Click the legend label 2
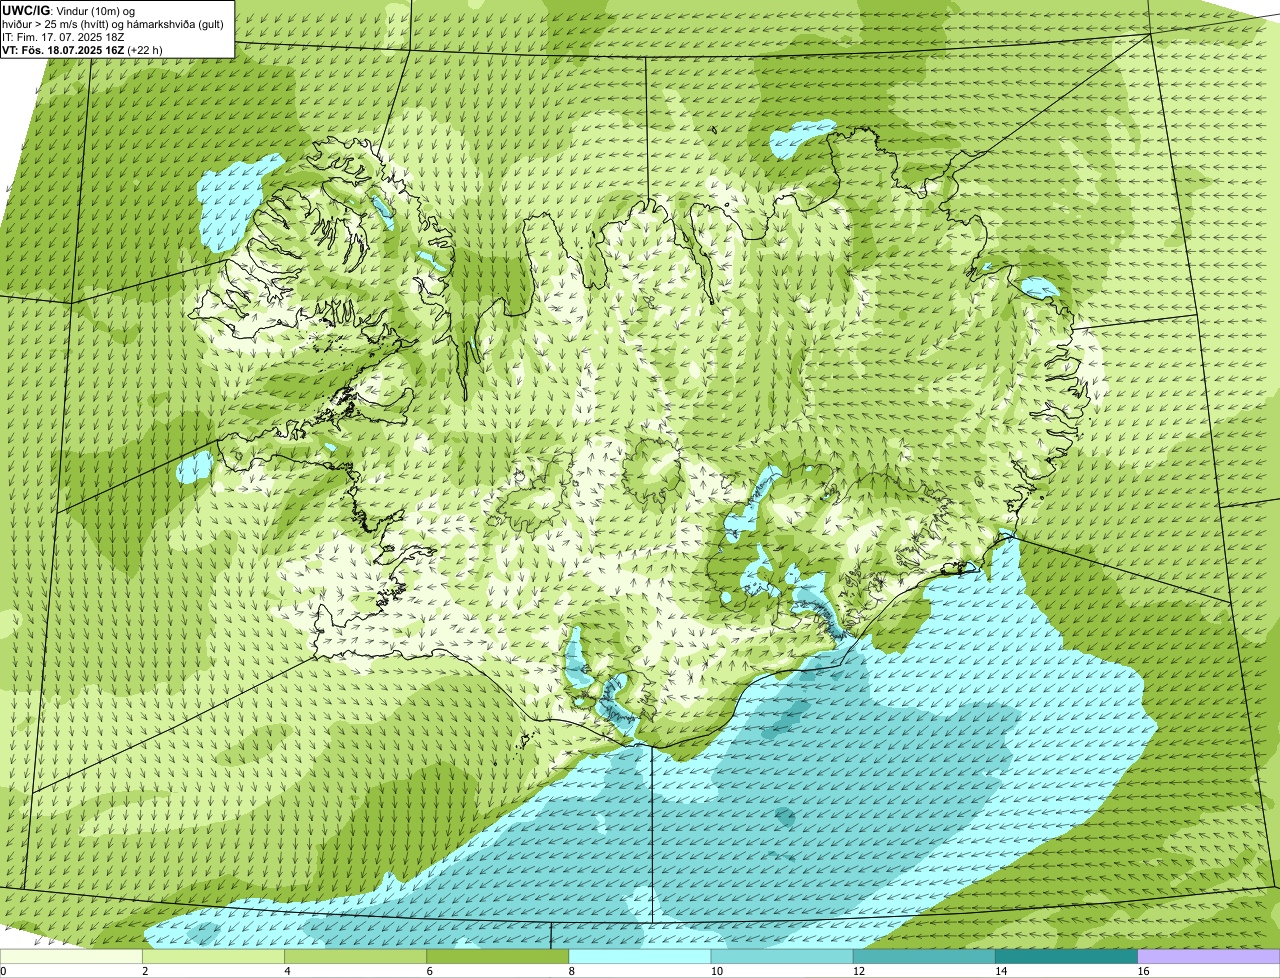 pyautogui.click(x=145, y=971)
